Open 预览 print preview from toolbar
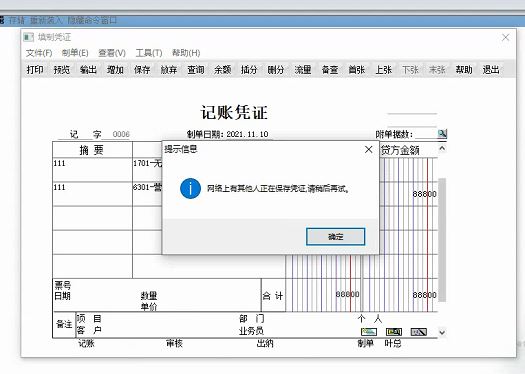Image resolution: width=525 pixels, height=374 pixels. 62,70
